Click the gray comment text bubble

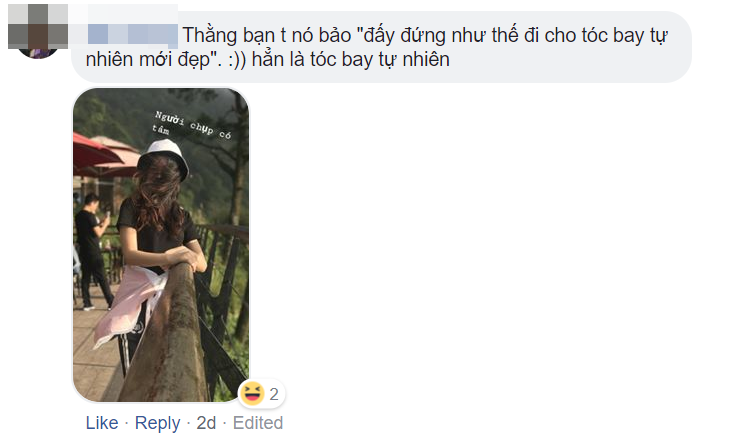click(x=381, y=47)
